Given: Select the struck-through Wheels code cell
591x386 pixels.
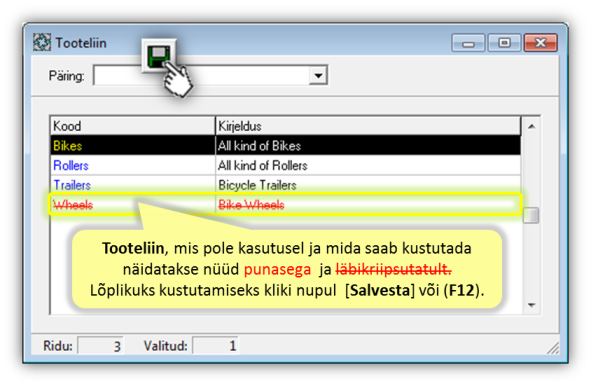Looking at the screenshot, I should pyautogui.click(x=133, y=205).
